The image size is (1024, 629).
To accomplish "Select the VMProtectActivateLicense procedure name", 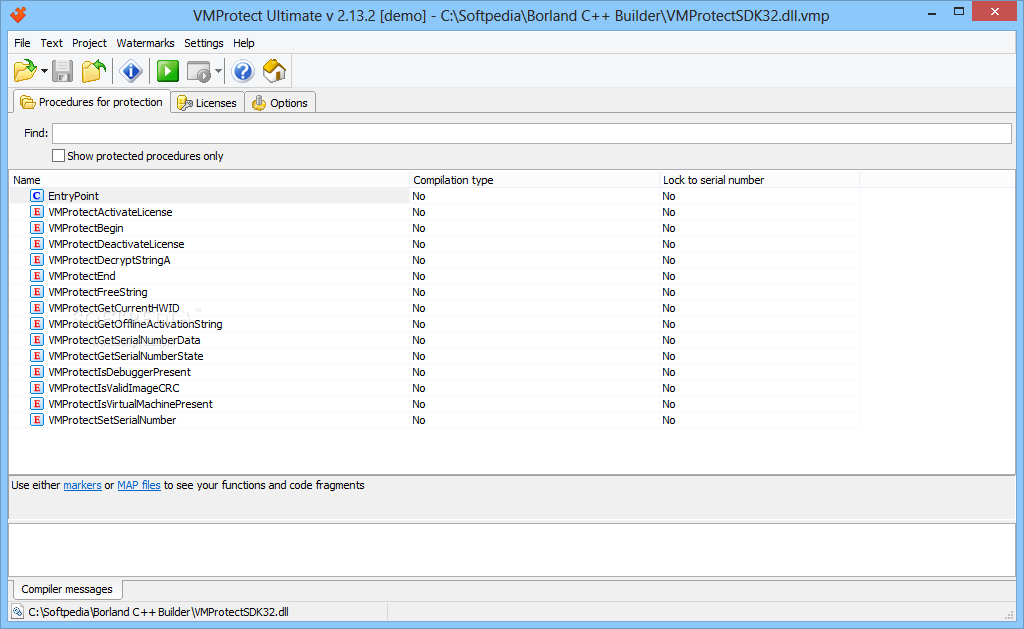I will click(110, 212).
